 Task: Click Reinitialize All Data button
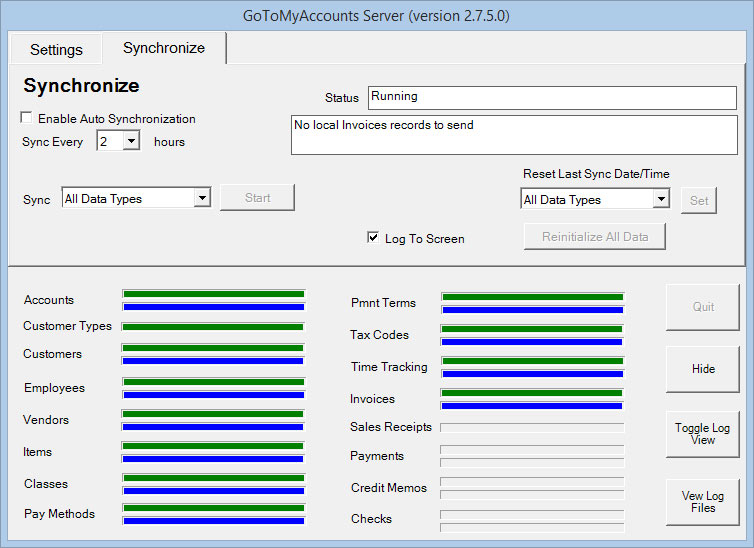click(x=595, y=237)
